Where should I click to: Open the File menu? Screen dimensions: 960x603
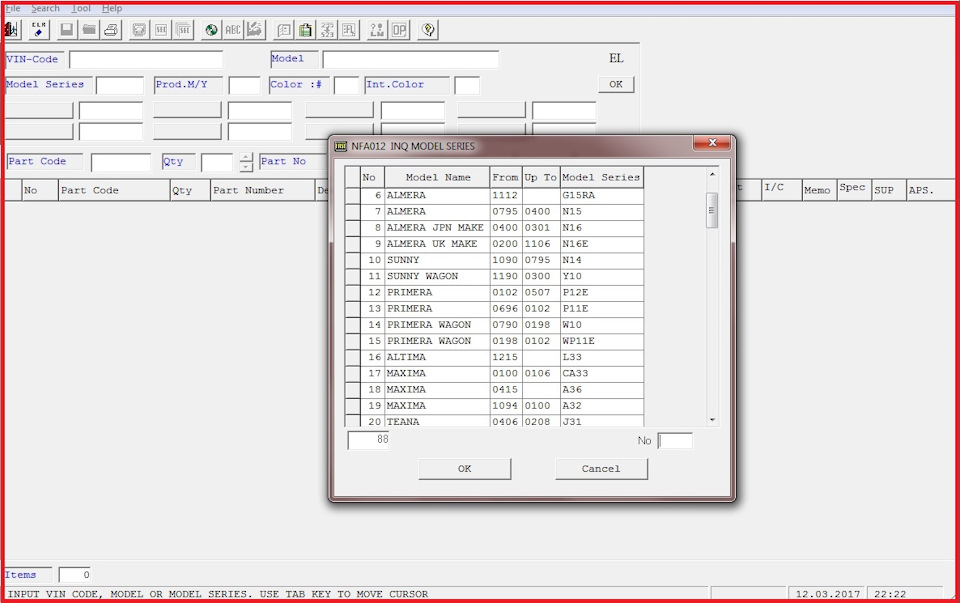[13, 9]
